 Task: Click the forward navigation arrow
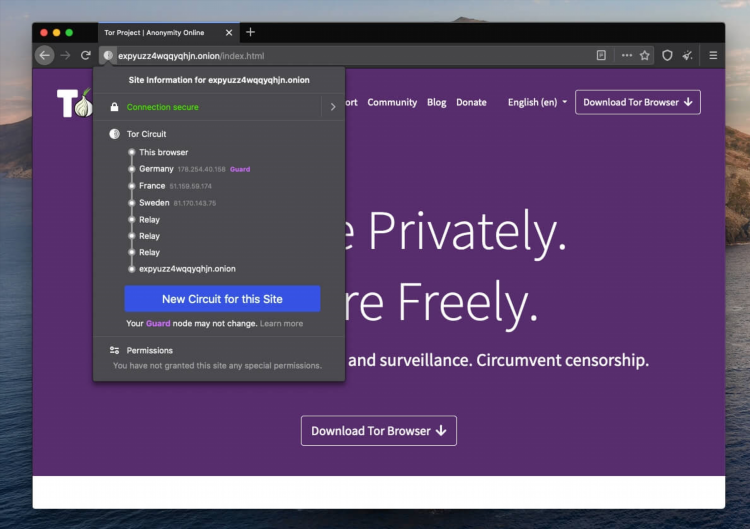click(x=65, y=55)
